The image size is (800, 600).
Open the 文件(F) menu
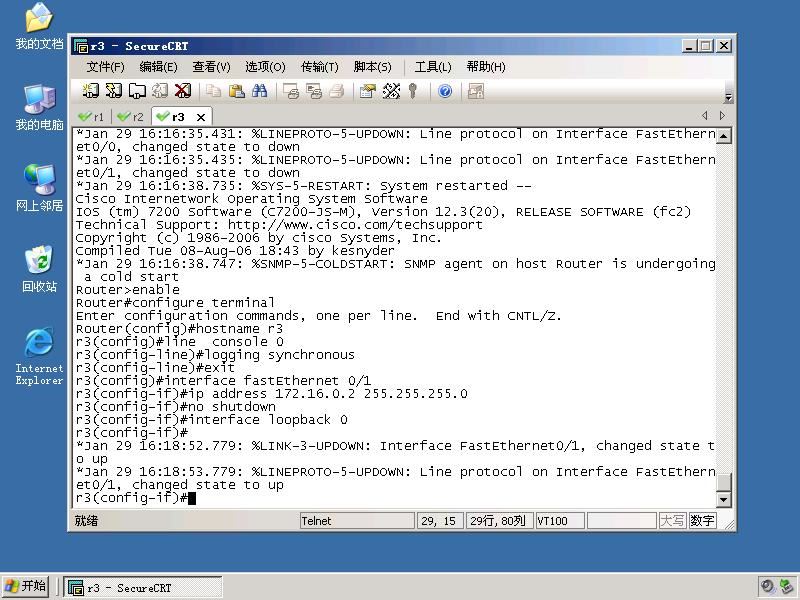pos(105,67)
